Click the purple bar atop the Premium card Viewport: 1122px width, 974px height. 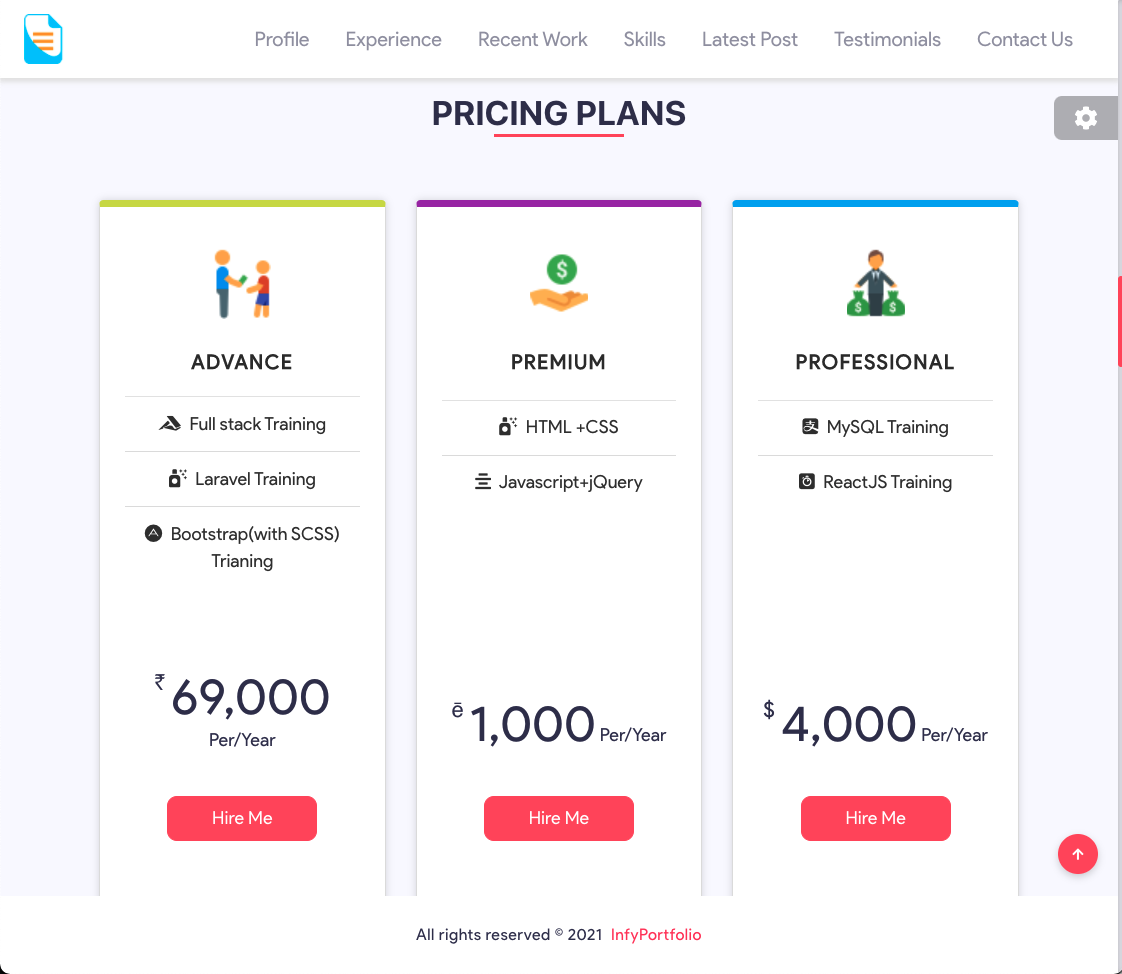[558, 201]
